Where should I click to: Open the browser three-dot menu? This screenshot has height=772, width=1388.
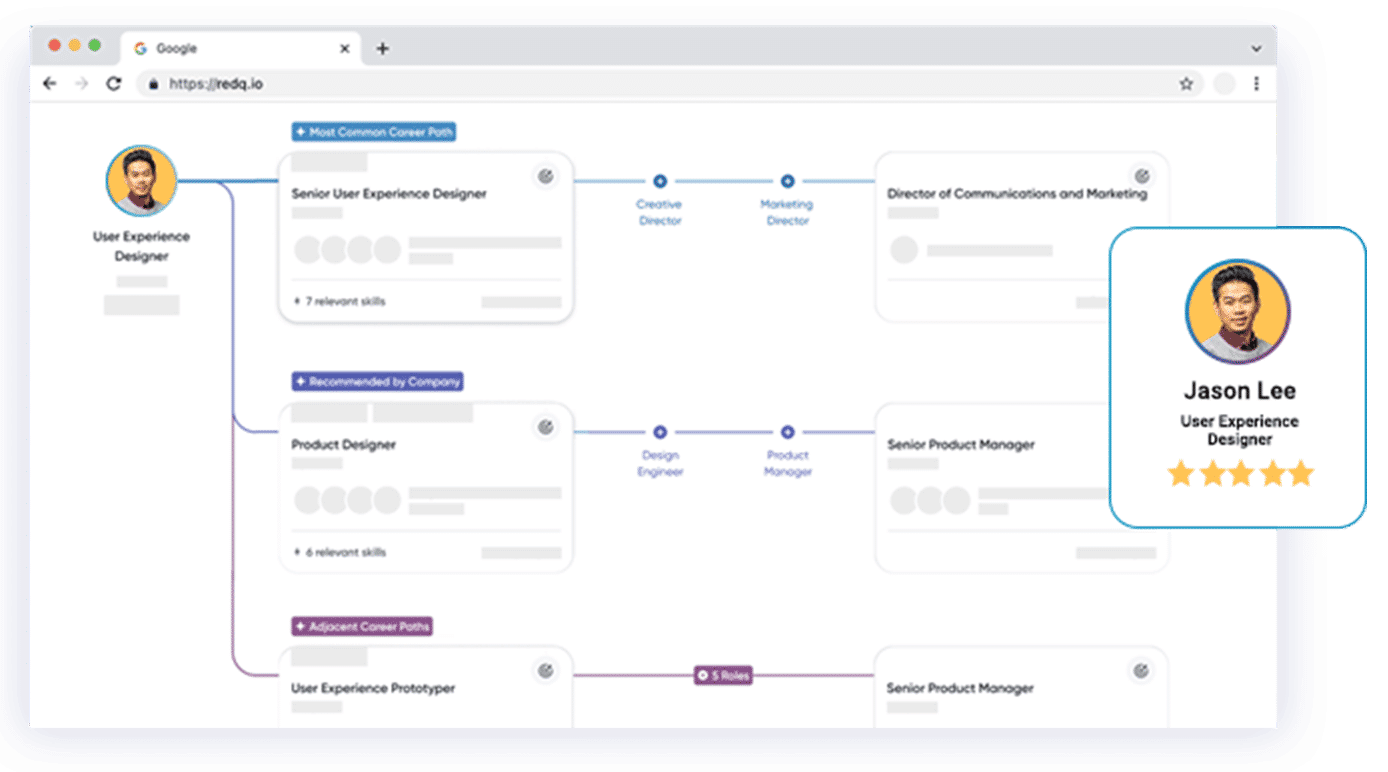1257,84
